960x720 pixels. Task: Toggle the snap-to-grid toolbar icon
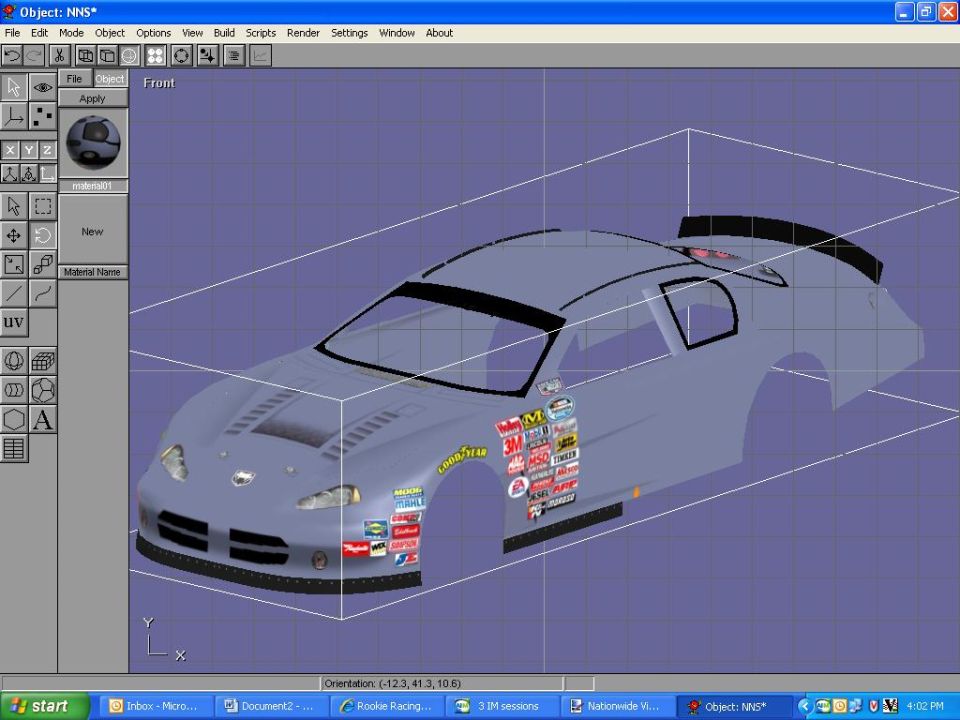(208, 56)
